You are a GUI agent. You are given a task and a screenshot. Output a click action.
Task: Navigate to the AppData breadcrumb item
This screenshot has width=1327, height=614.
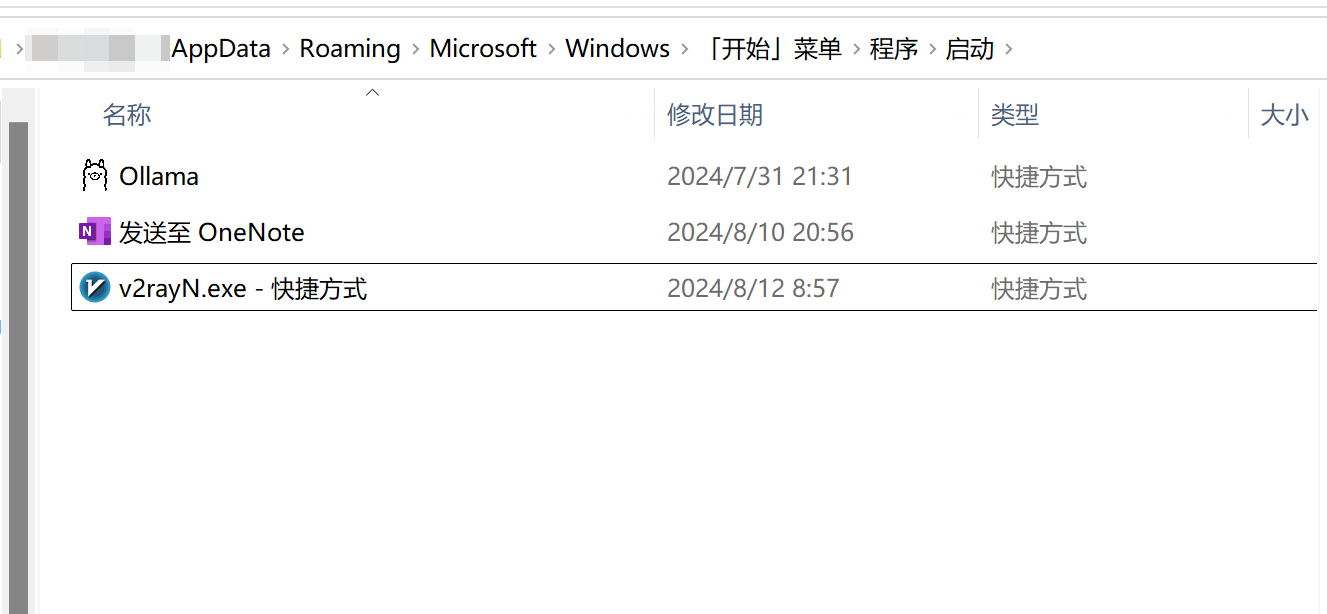pyautogui.click(x=220, y=47)
